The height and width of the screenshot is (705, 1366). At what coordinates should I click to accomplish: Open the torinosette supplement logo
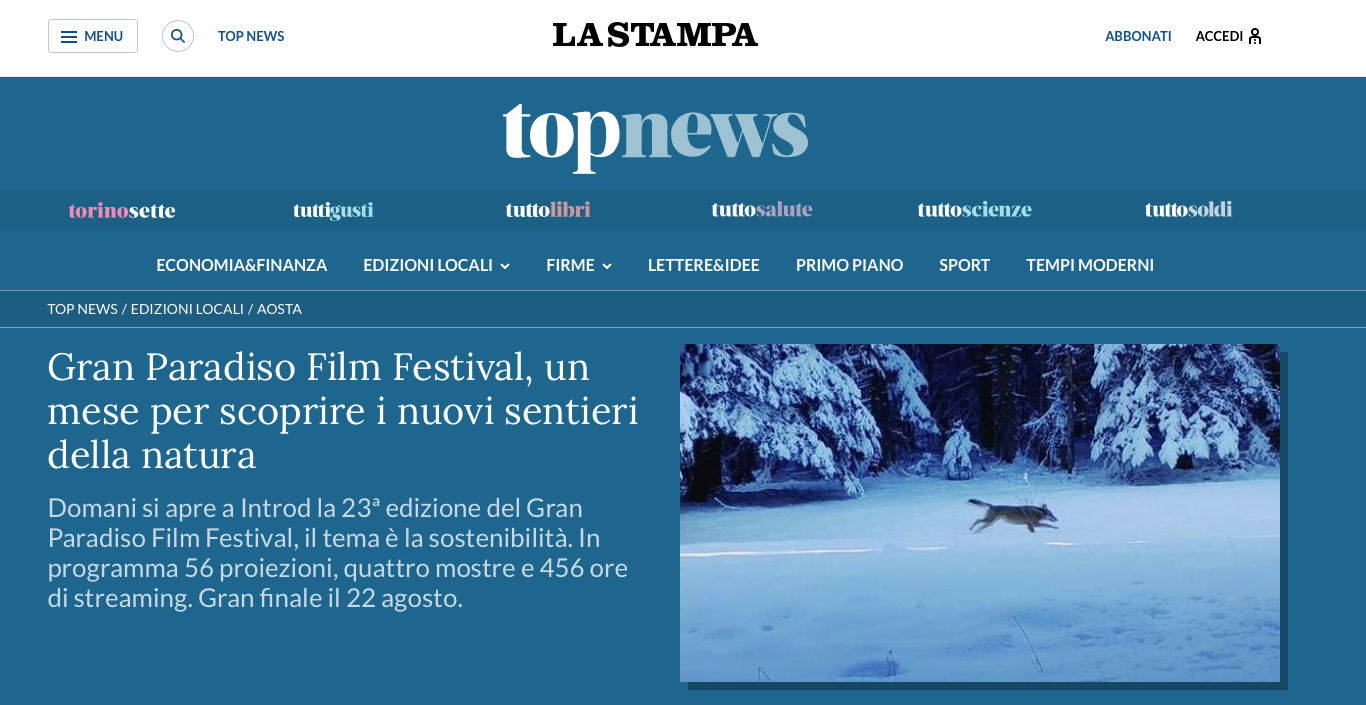pyautogui.click(x=122, y=210)
